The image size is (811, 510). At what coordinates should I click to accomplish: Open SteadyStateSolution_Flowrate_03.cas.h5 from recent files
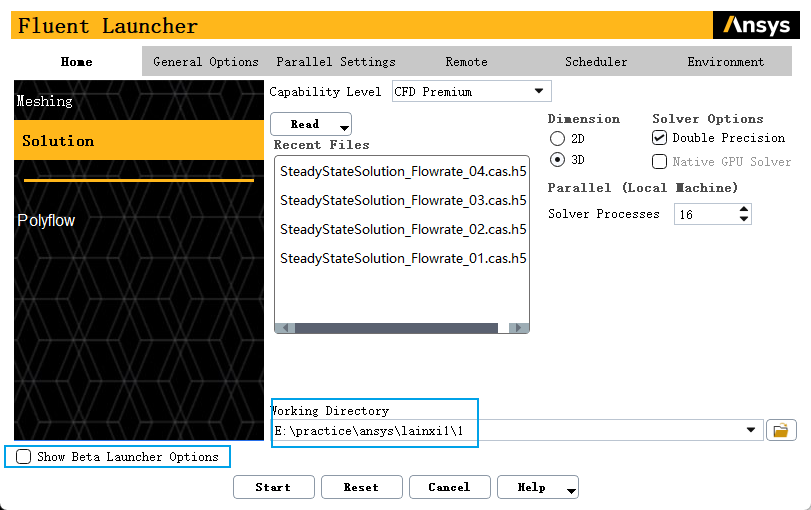click(x=402, y=200)
